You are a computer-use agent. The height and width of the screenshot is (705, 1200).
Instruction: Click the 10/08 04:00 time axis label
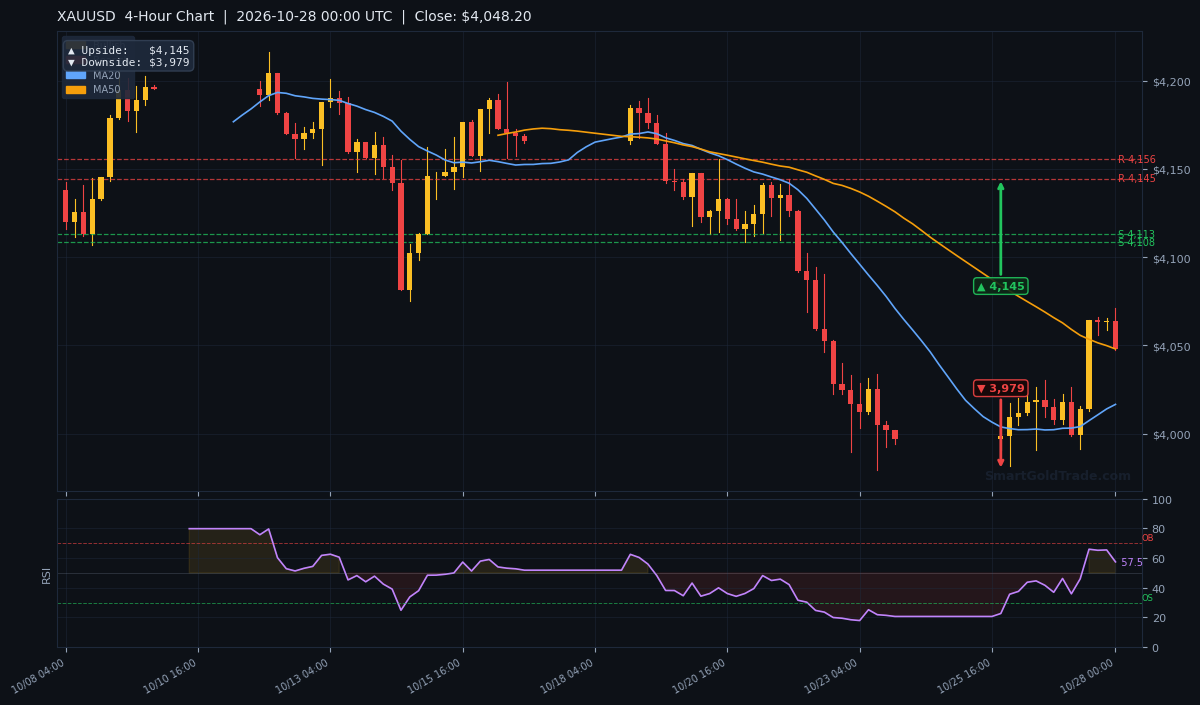pos(39,676)
